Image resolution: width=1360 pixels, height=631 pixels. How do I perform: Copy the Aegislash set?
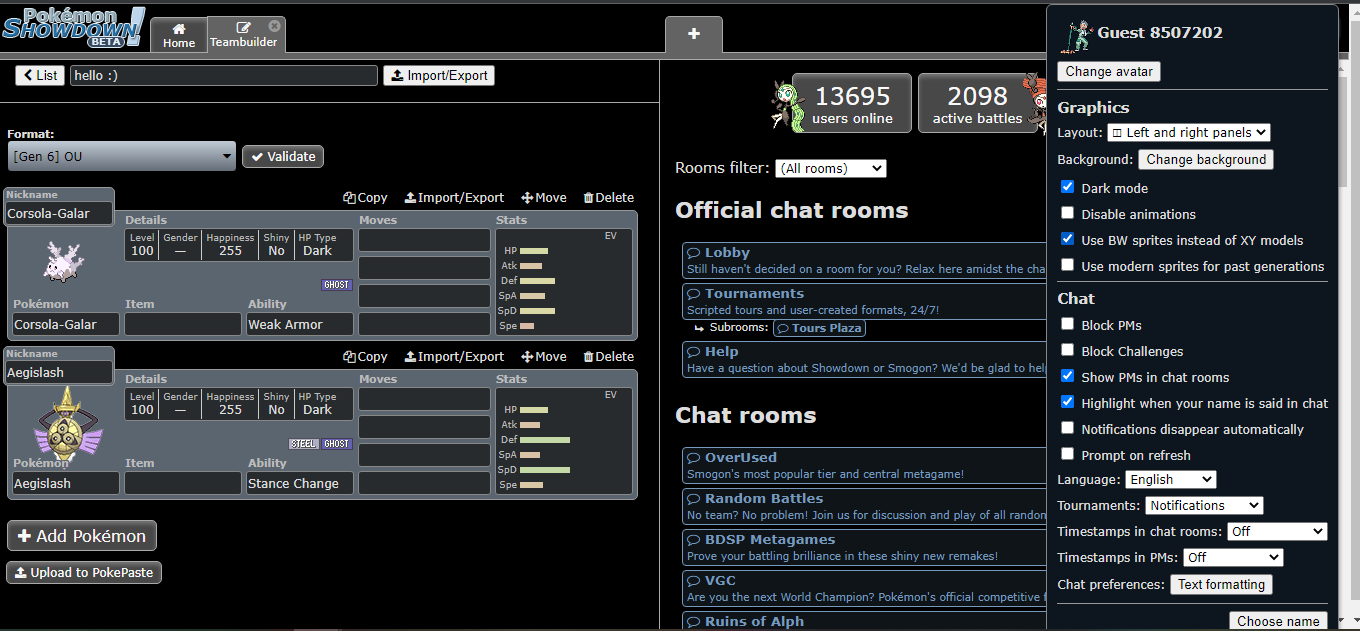pos(365,357)
